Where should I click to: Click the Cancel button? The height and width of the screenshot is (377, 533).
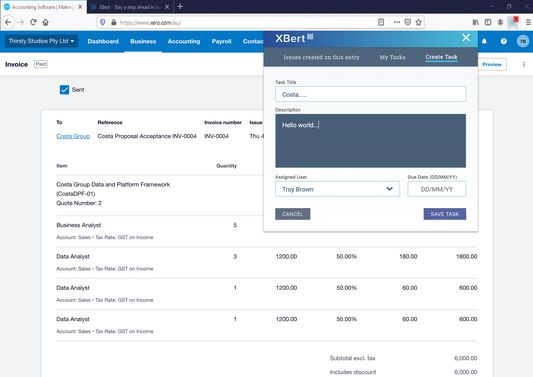pos(292,214)
